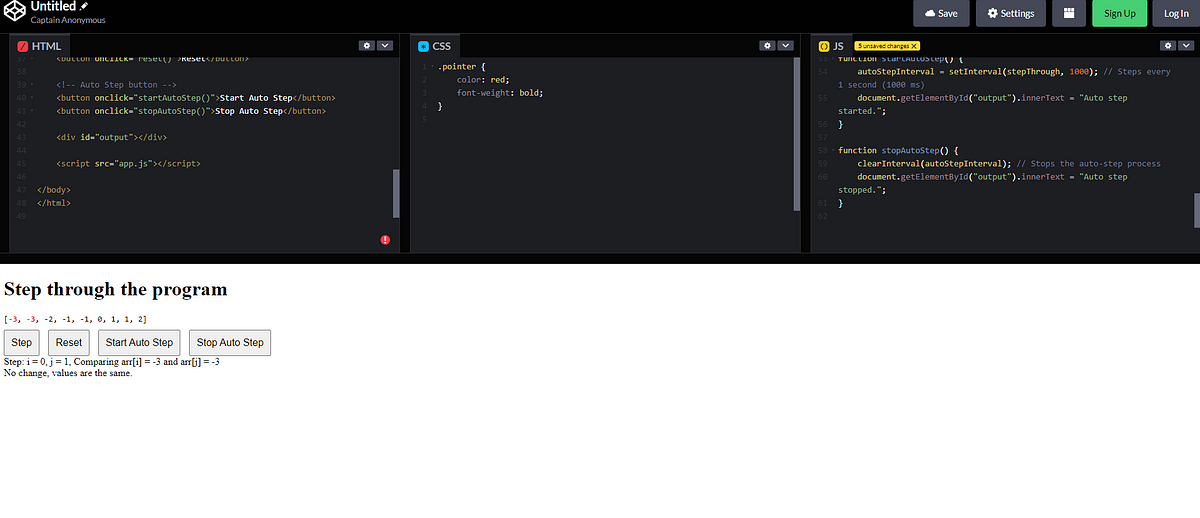Screen dimensions: 1200x518
Task: Click the CSS editor vertical scrollbar
Action: point(796,135)
